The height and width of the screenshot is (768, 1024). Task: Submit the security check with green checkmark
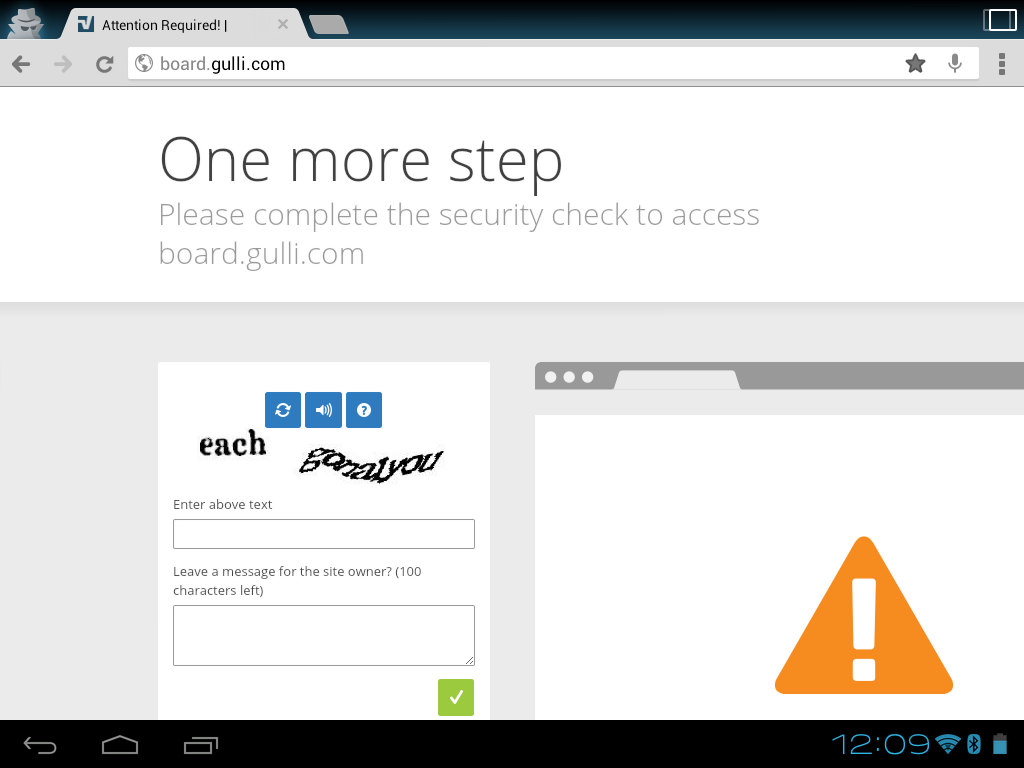click(x=456, y=697)
